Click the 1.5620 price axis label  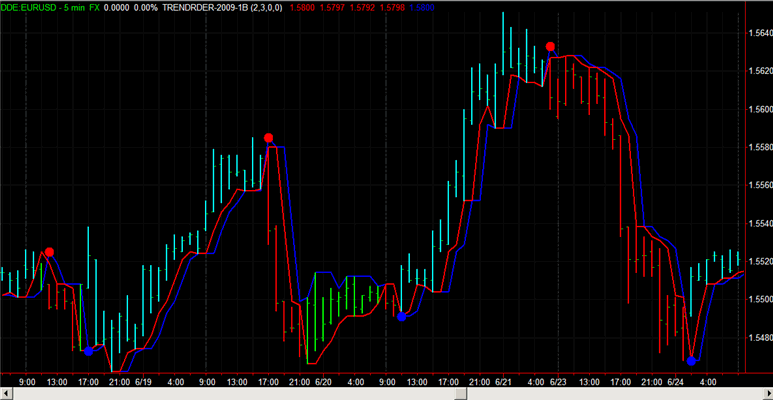[760, 71]
